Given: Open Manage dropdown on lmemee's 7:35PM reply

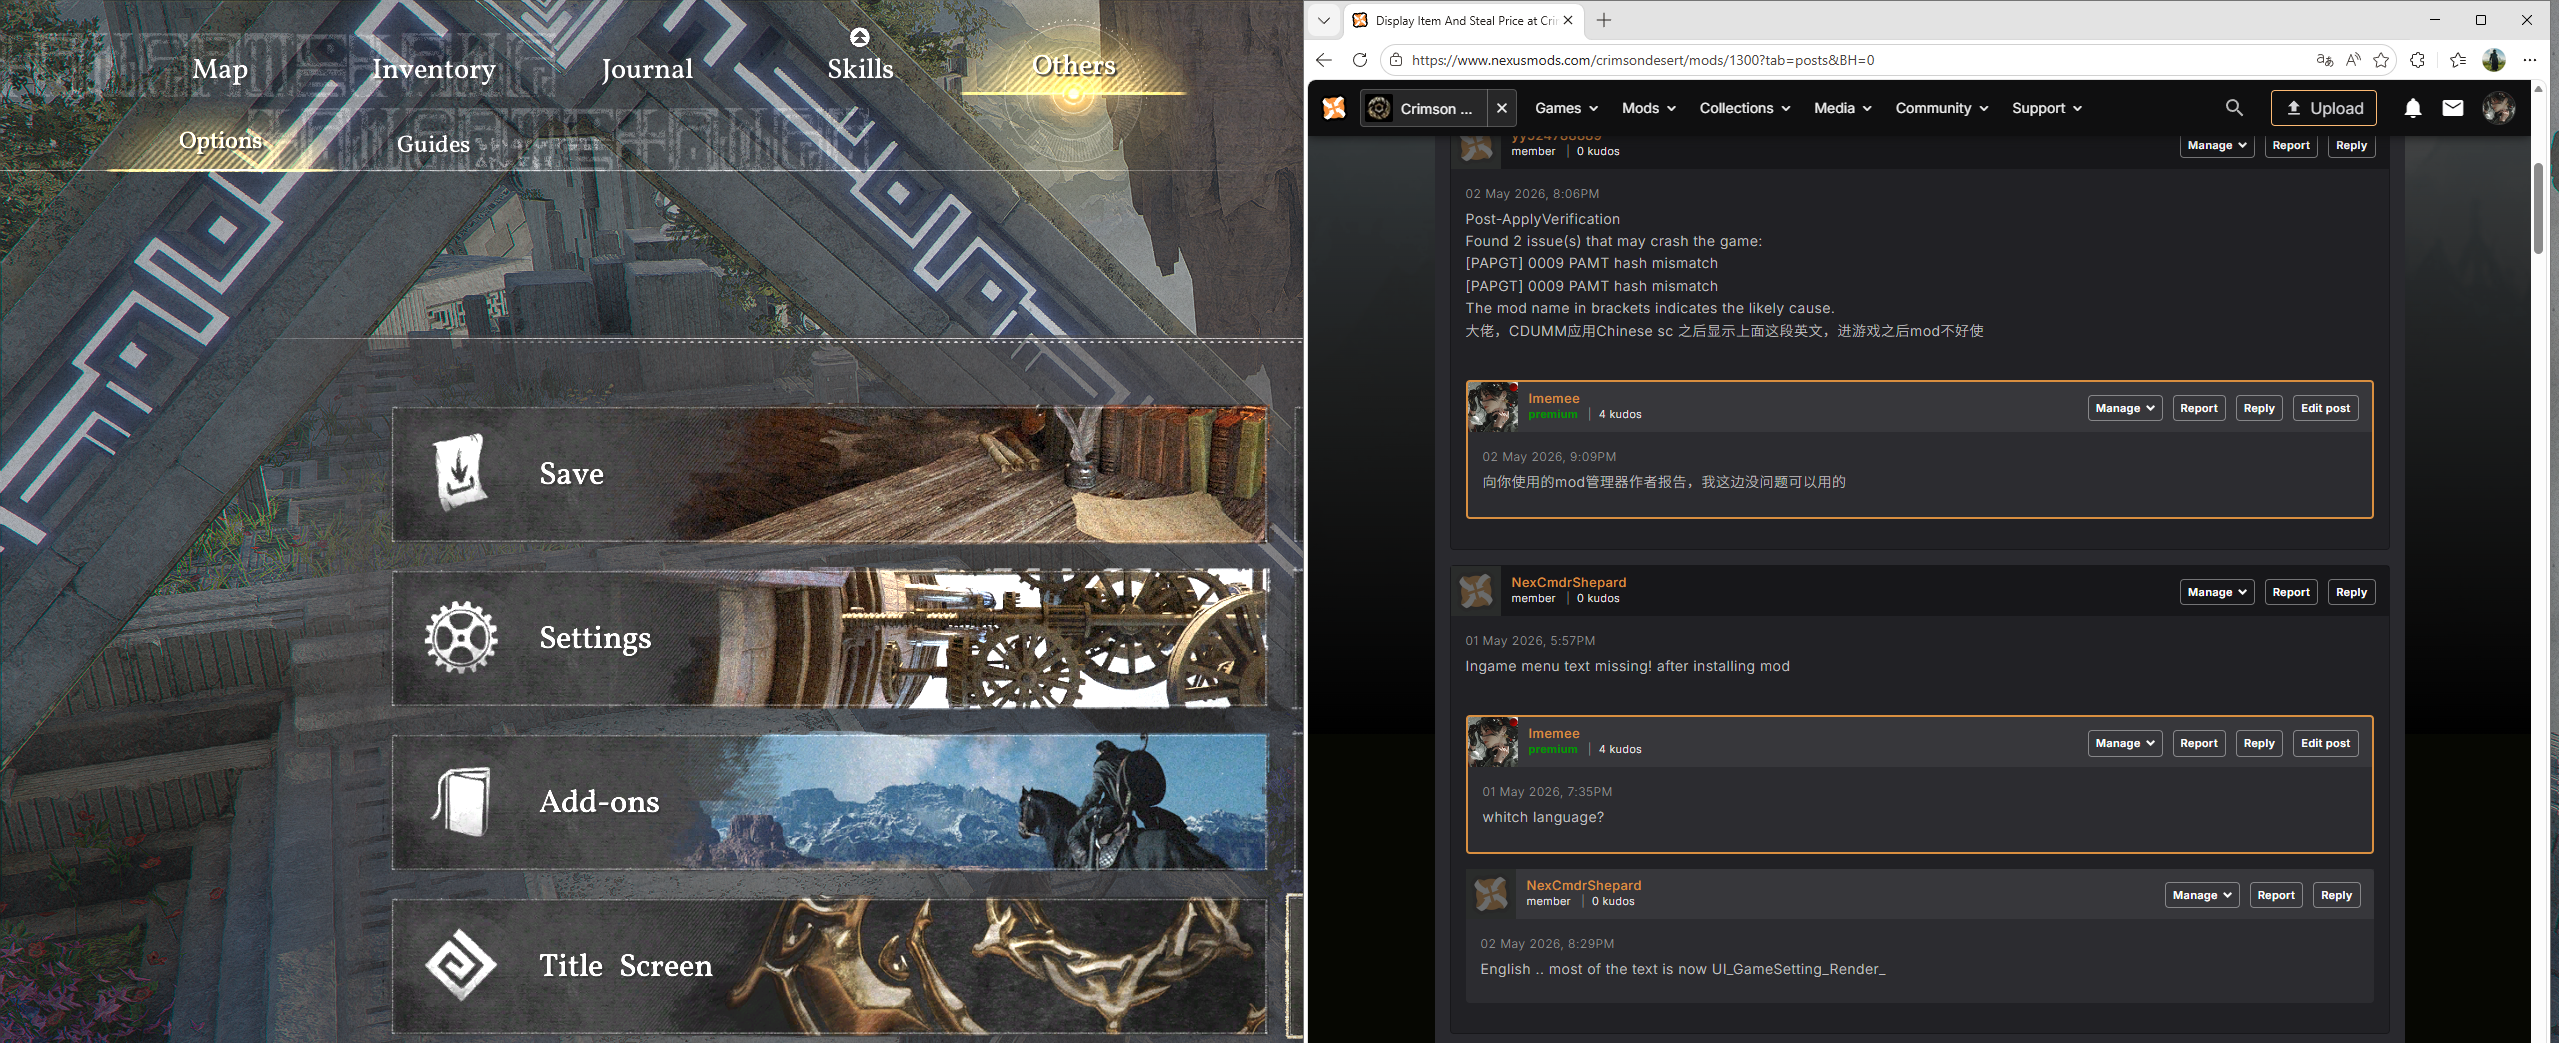Looking at the screenshot, I should (x=2125, y=743).
